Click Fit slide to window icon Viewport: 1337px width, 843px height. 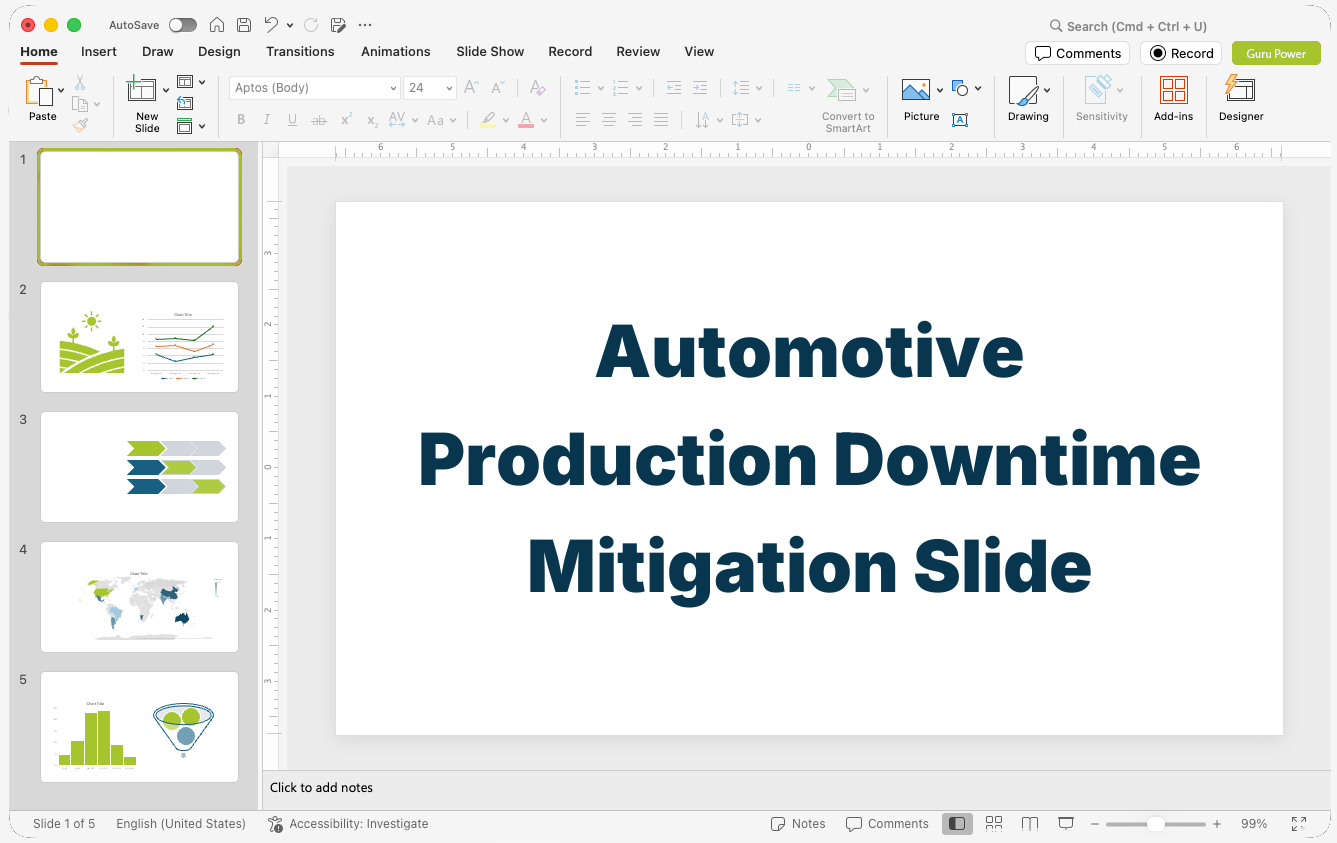click(1298, 824)
